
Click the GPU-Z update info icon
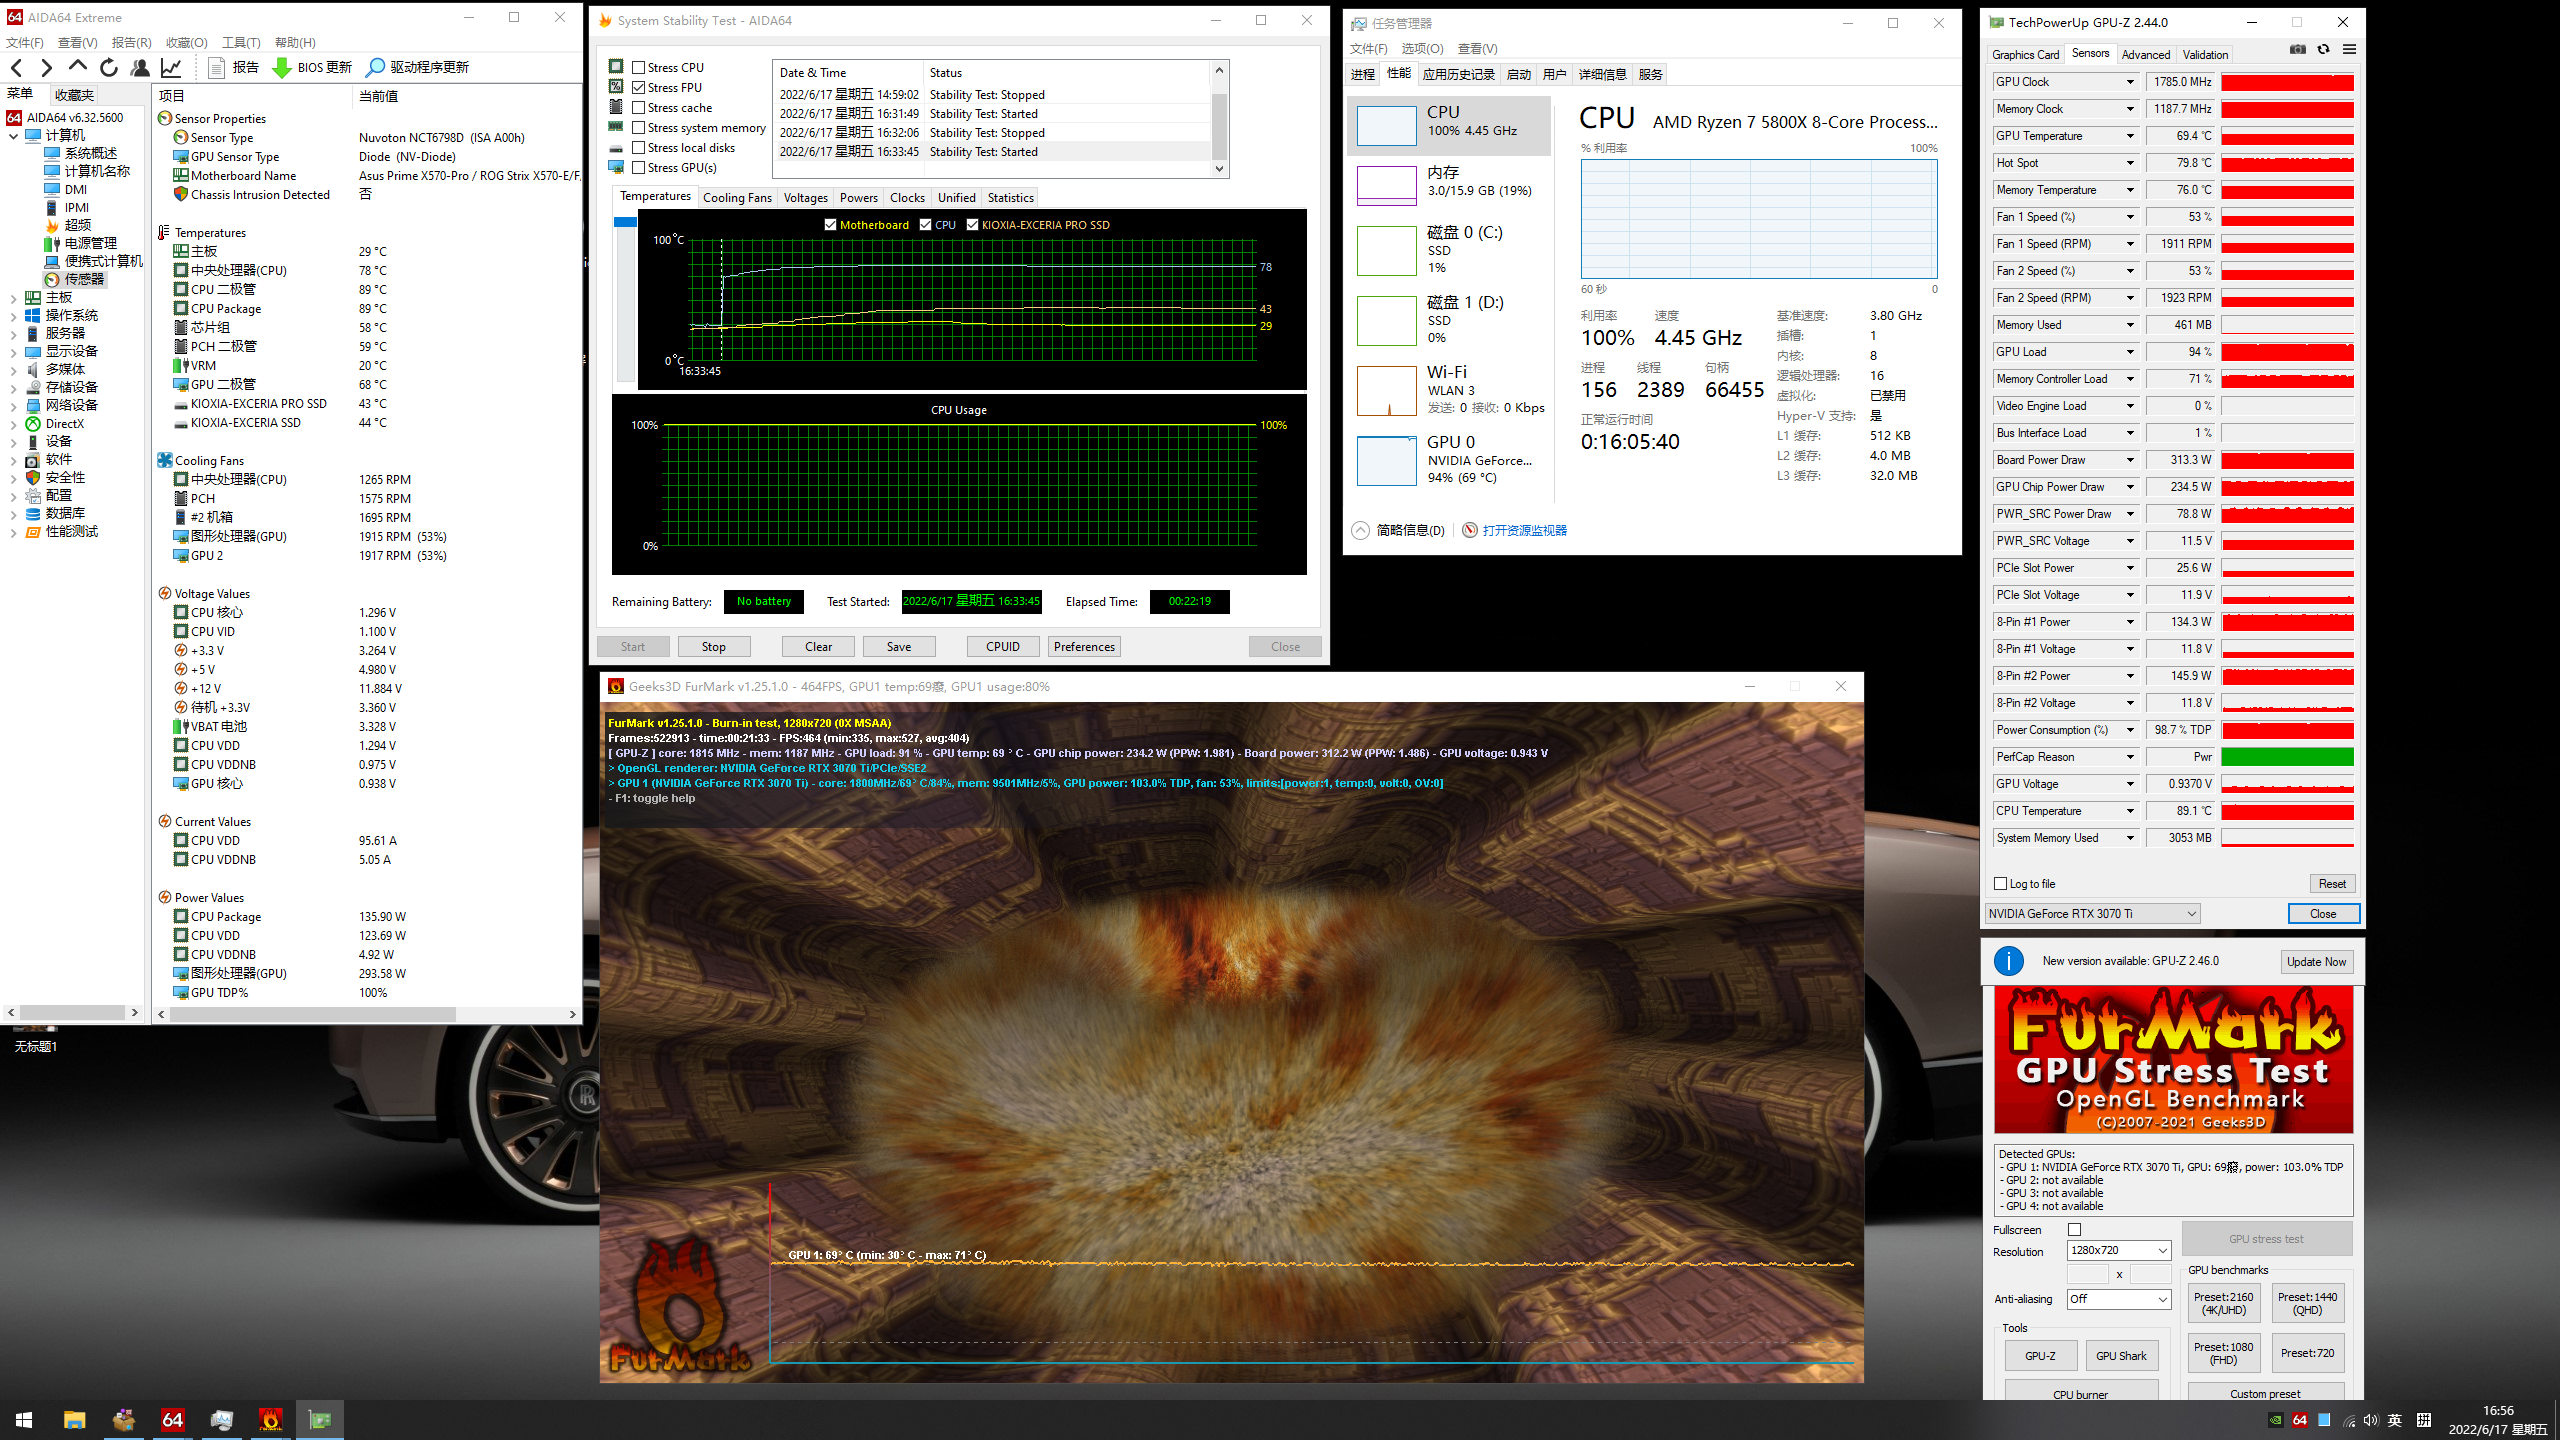[x=2008, y=961]
